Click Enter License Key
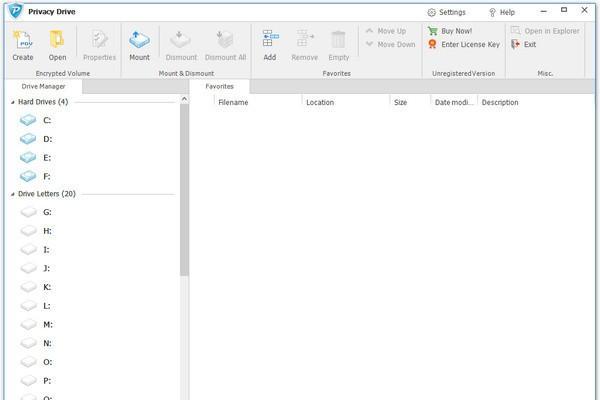The image size is (600, 400). 470,44
